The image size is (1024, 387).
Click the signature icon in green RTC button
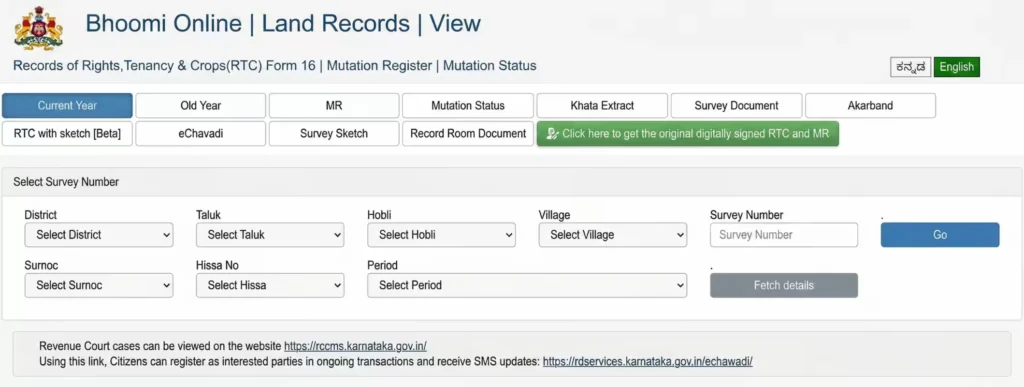[x=552, y=134]
